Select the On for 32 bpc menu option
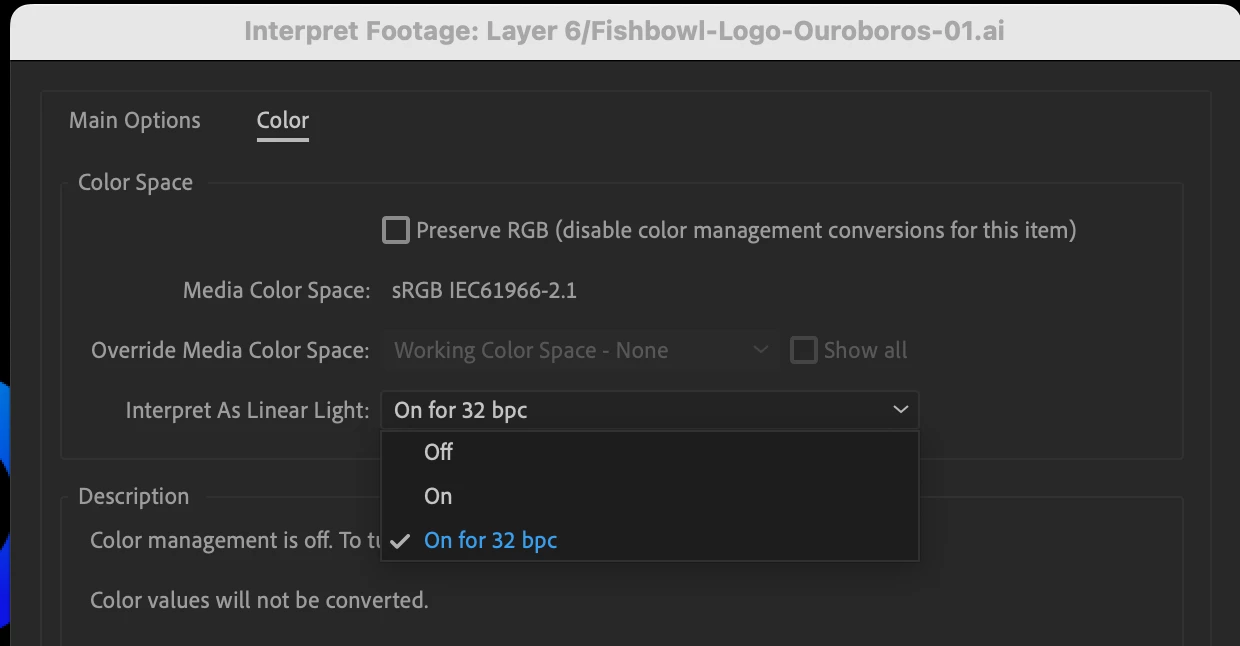 (490, 540)
